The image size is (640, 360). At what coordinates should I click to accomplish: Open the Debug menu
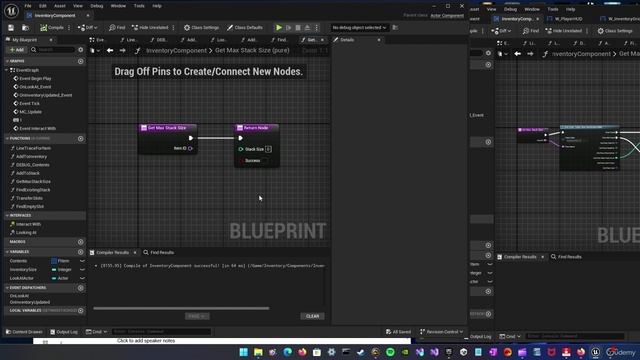click(97, 6)
